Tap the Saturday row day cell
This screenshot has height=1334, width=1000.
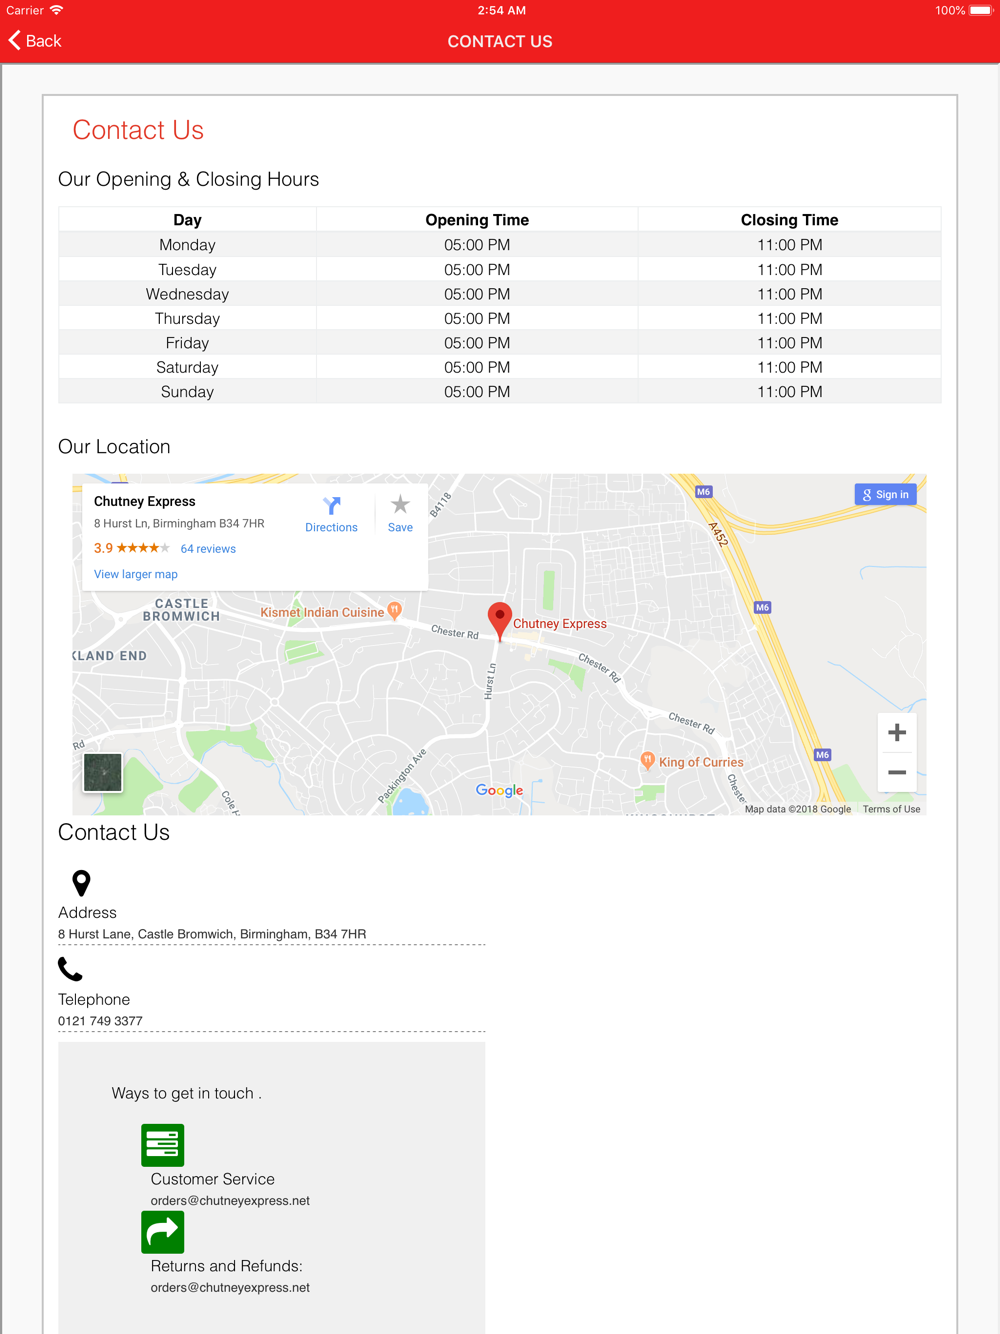pyautogui.click(x=187, y=368)
